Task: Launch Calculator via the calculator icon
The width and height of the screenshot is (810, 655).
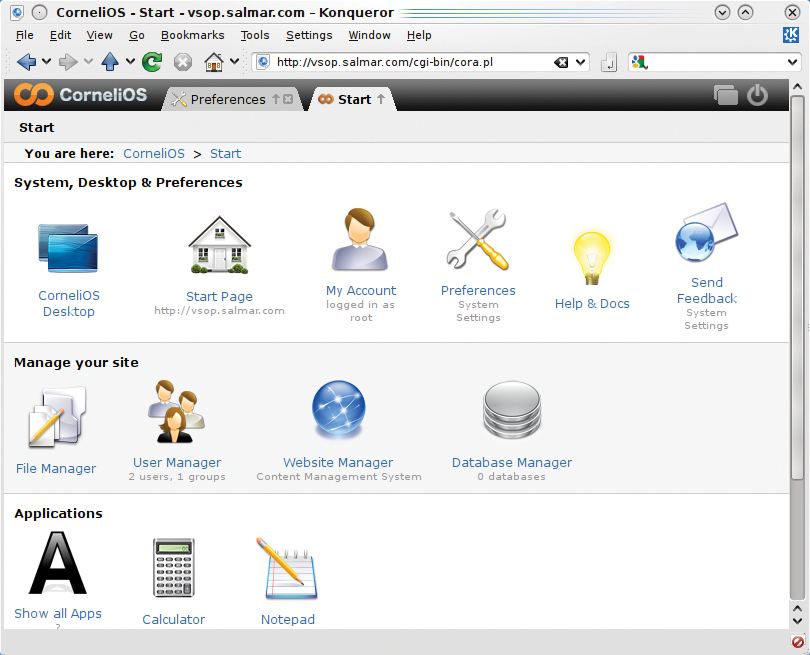Action: pyautogui.click(x=174, y=568)
